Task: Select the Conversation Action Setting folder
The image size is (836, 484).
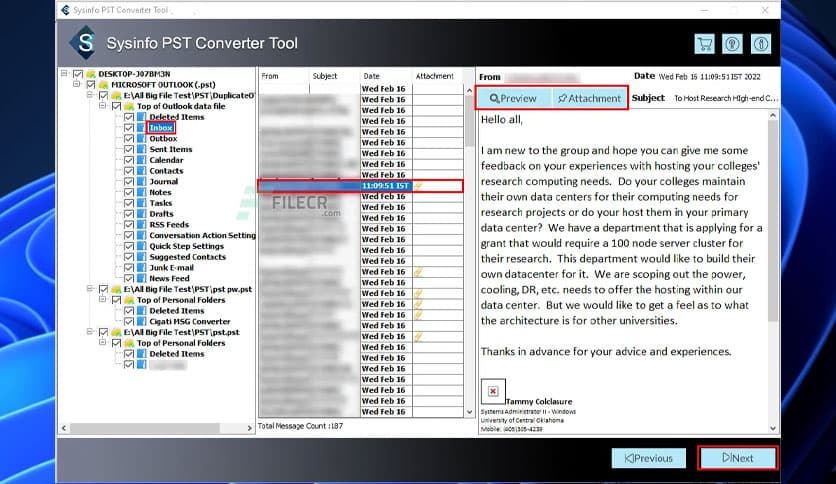Action: pyautogui.click(x=202, y=235)
